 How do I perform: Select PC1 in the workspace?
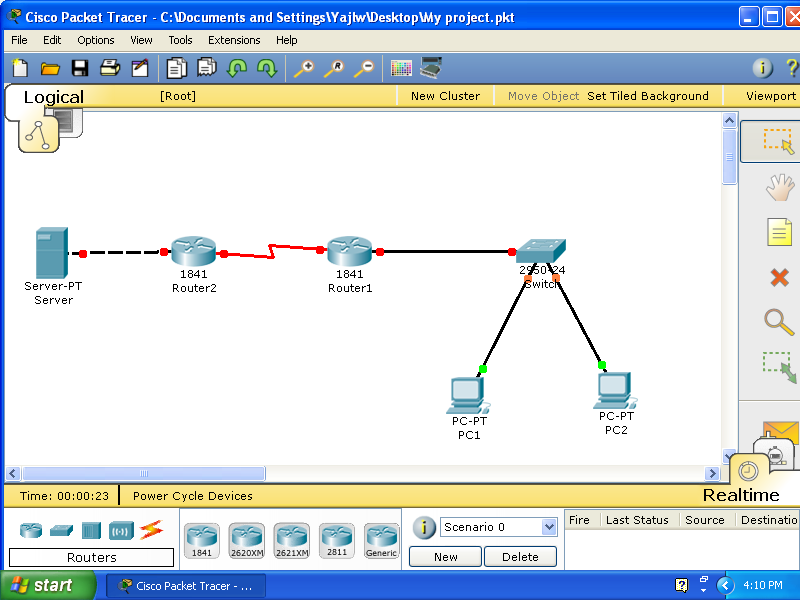pyautogui.click(x=468, y=395)
